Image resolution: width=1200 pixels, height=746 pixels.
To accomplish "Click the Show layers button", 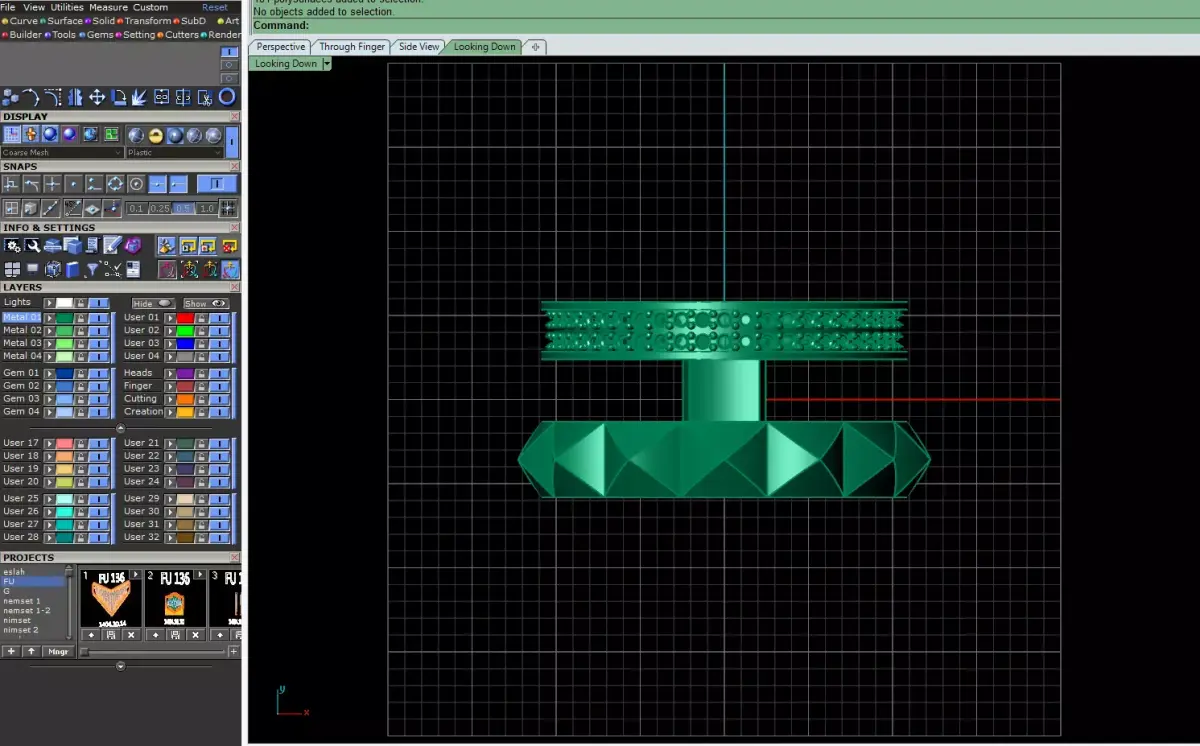I will [206, 303].
